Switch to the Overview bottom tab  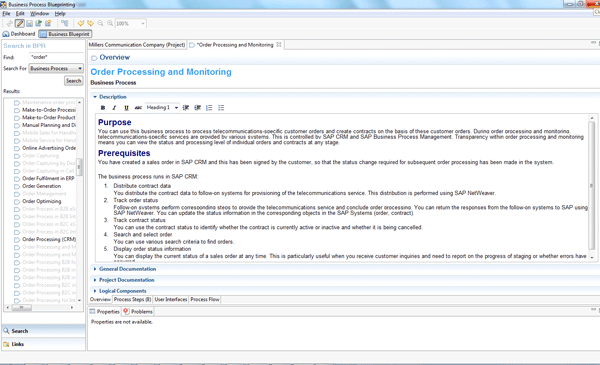pos(100,300)
